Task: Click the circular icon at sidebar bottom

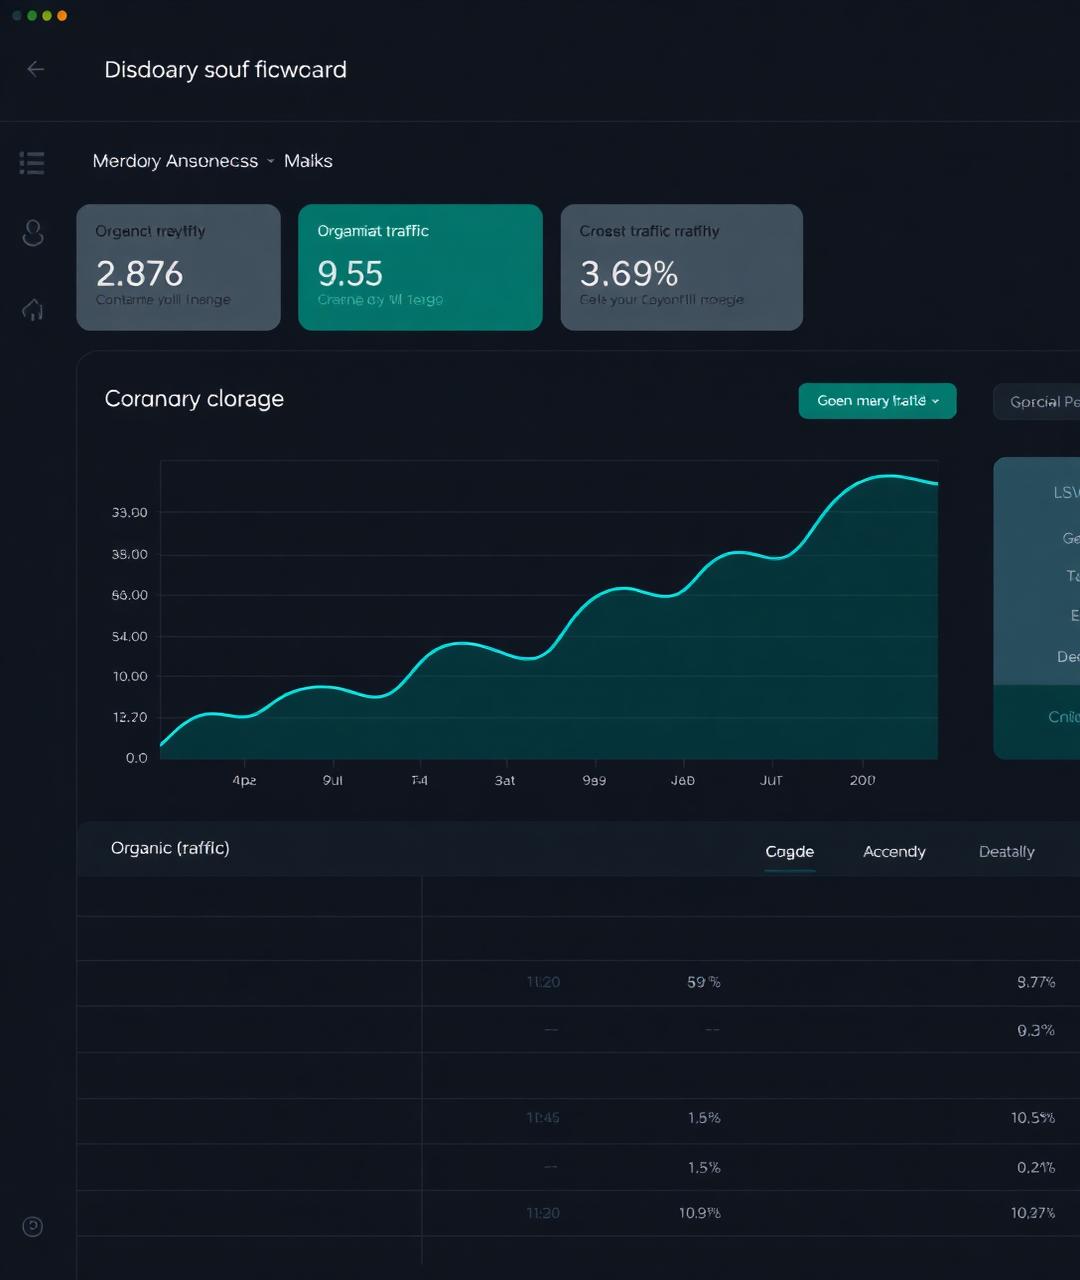Action: [32, 1226]
